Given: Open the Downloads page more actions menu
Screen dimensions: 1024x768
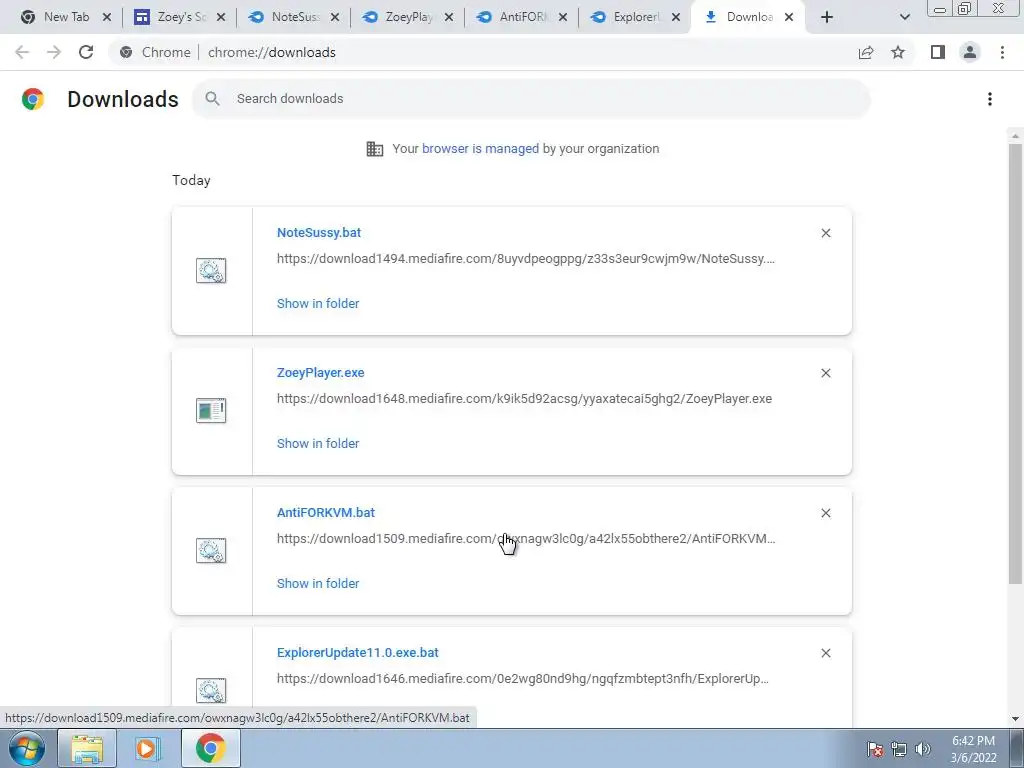Looking at the screenshot, I should (989, 99).
